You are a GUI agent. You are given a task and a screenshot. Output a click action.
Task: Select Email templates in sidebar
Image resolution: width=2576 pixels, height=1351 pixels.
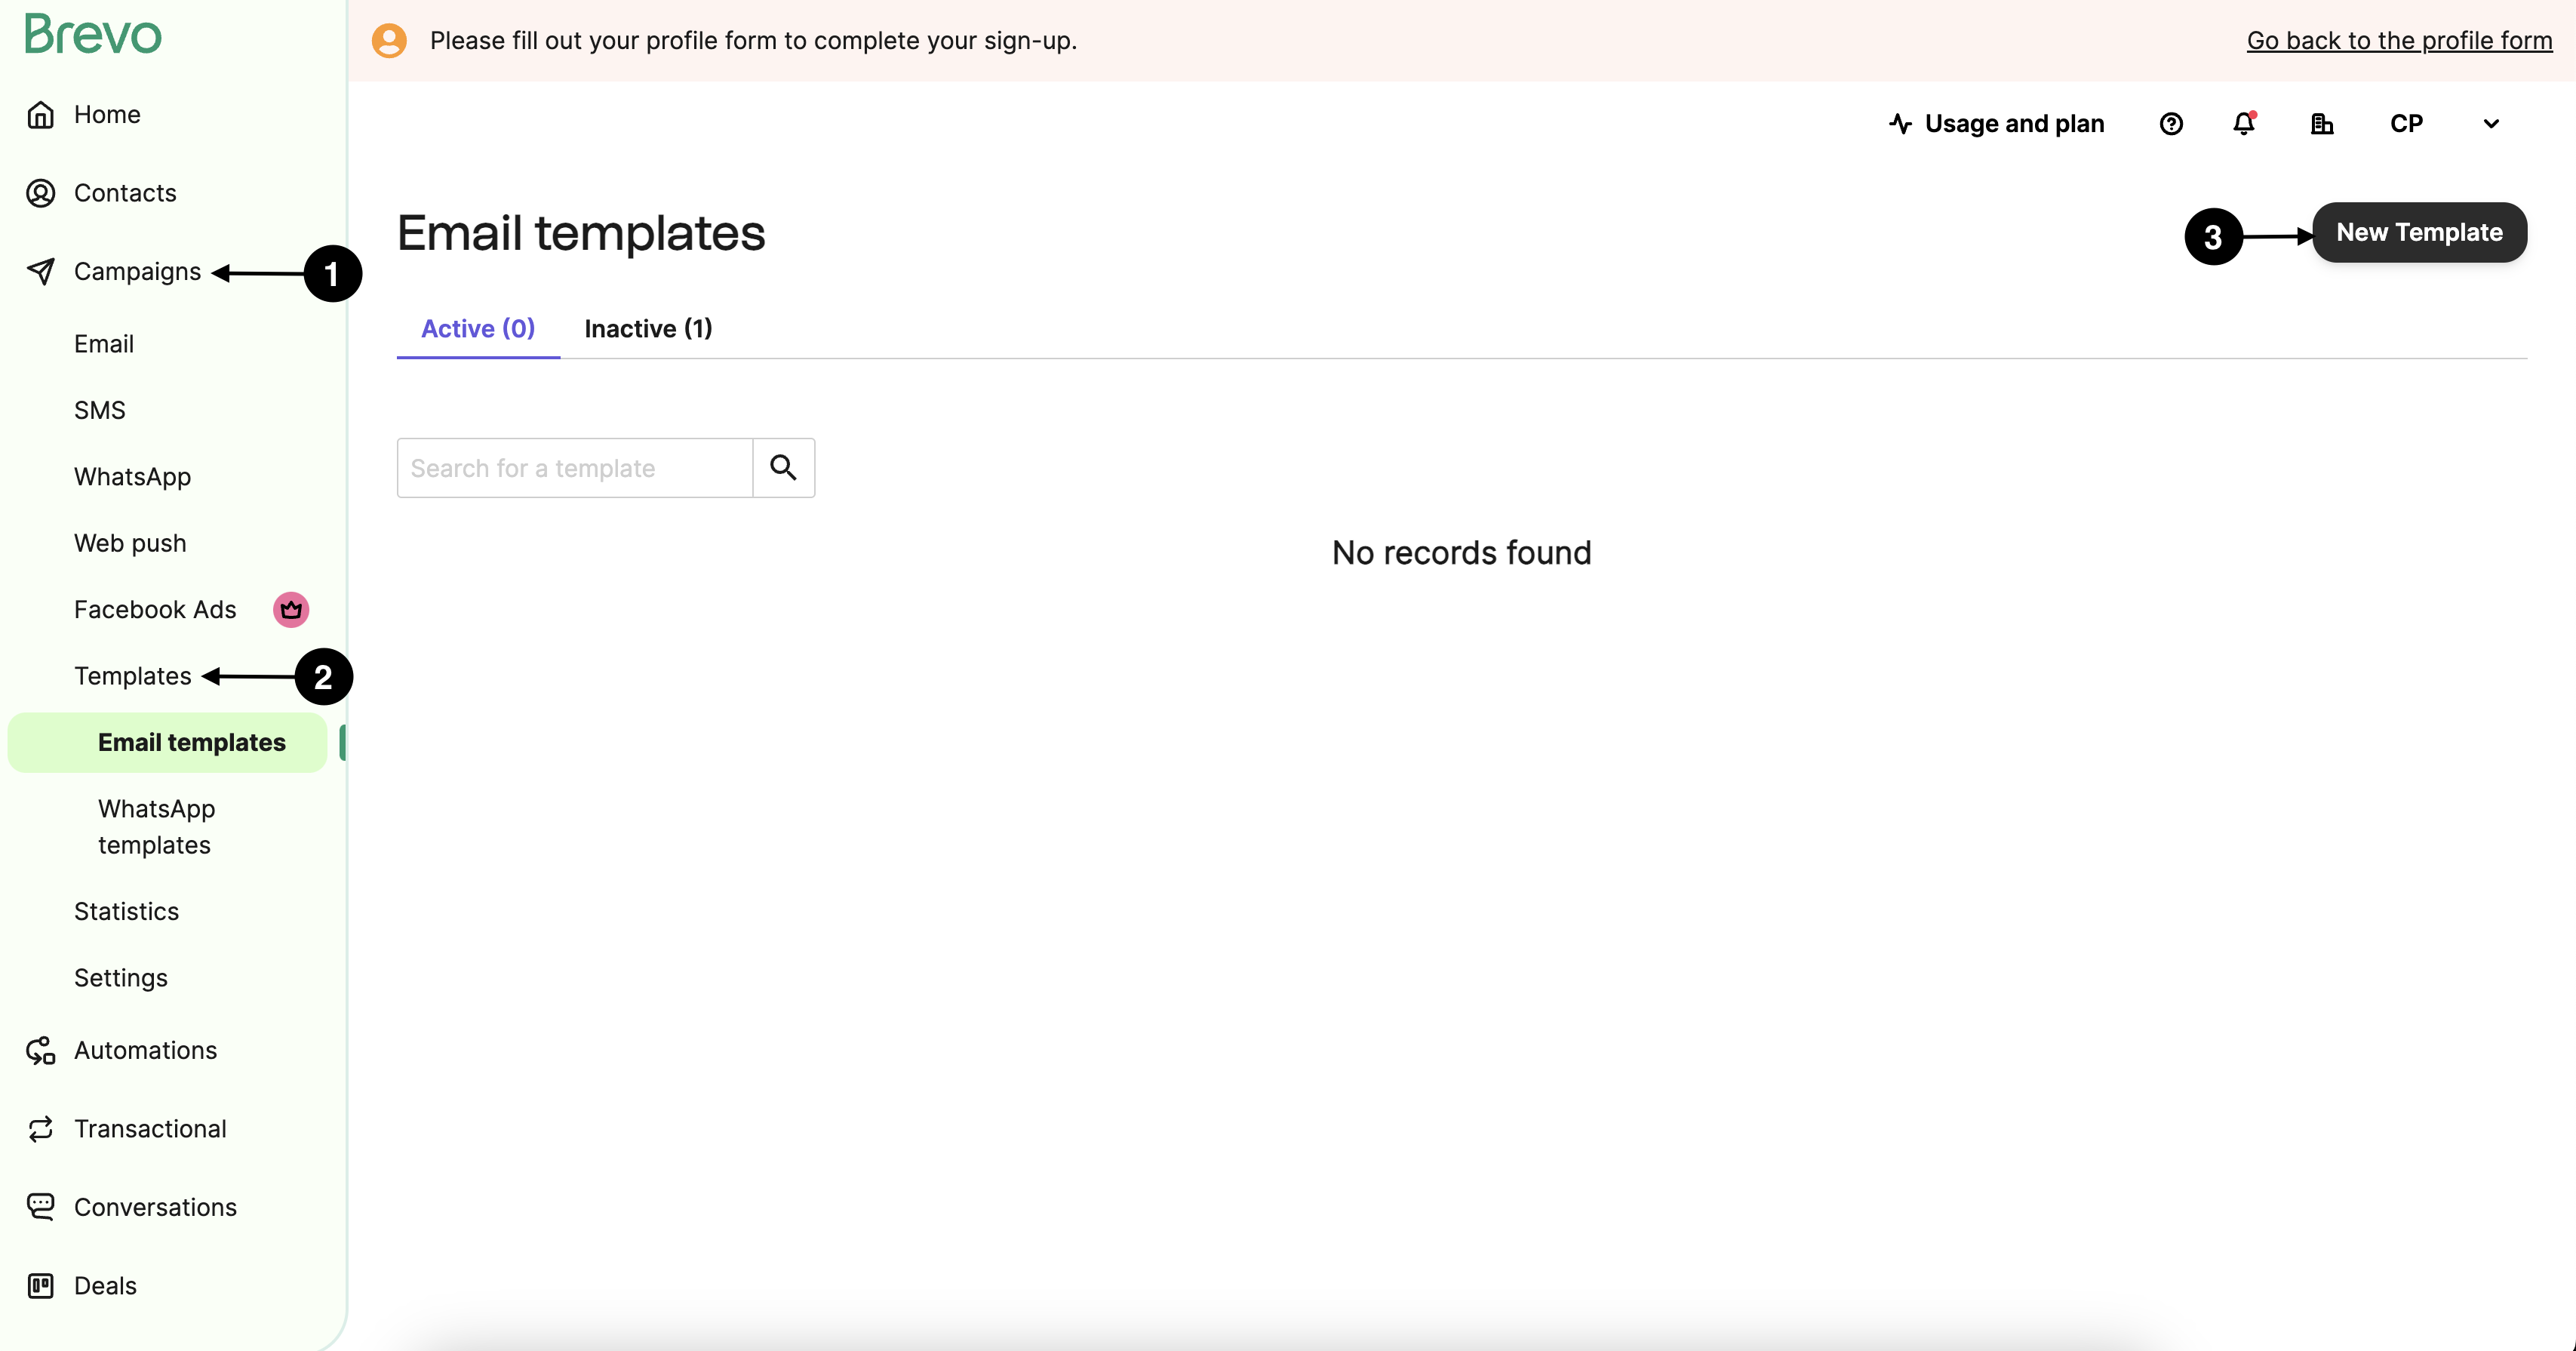[x=167, y=742]
